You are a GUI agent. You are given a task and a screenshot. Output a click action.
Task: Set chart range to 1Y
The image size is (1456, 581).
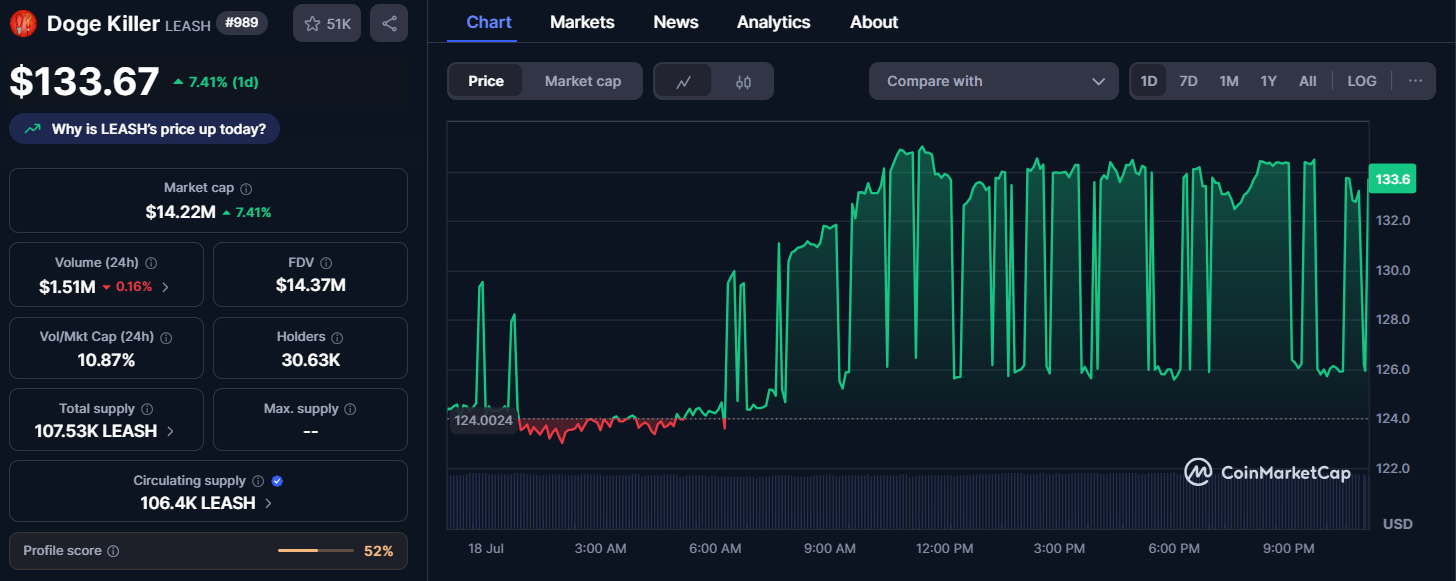point(1268,81)
